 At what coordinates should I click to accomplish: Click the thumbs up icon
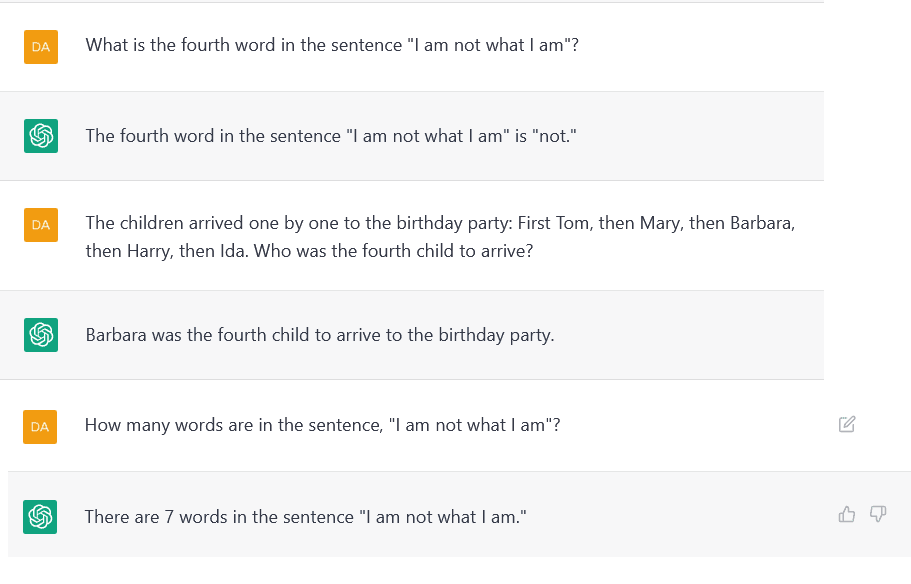pyautogui.click(x=847, y=514)
